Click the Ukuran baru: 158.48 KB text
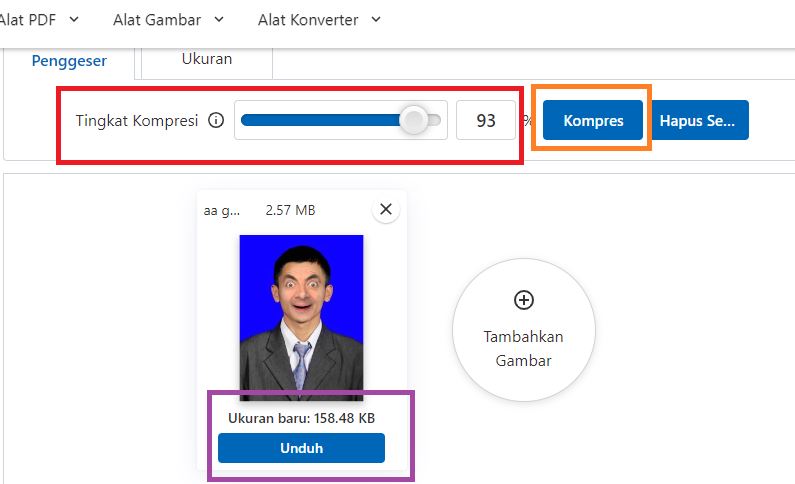795x484 pixels. point(301,418)
